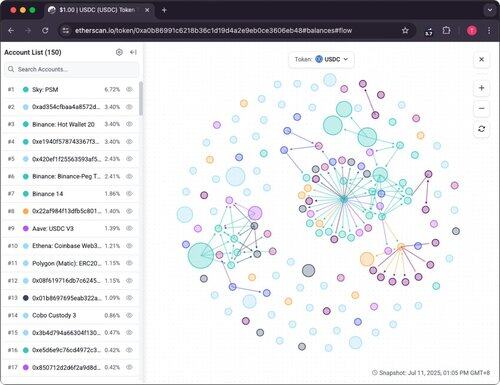The height and width of the screenshot is (385, 500).
Task: Close the token flow visualization
Action: (x=481, y=59)
